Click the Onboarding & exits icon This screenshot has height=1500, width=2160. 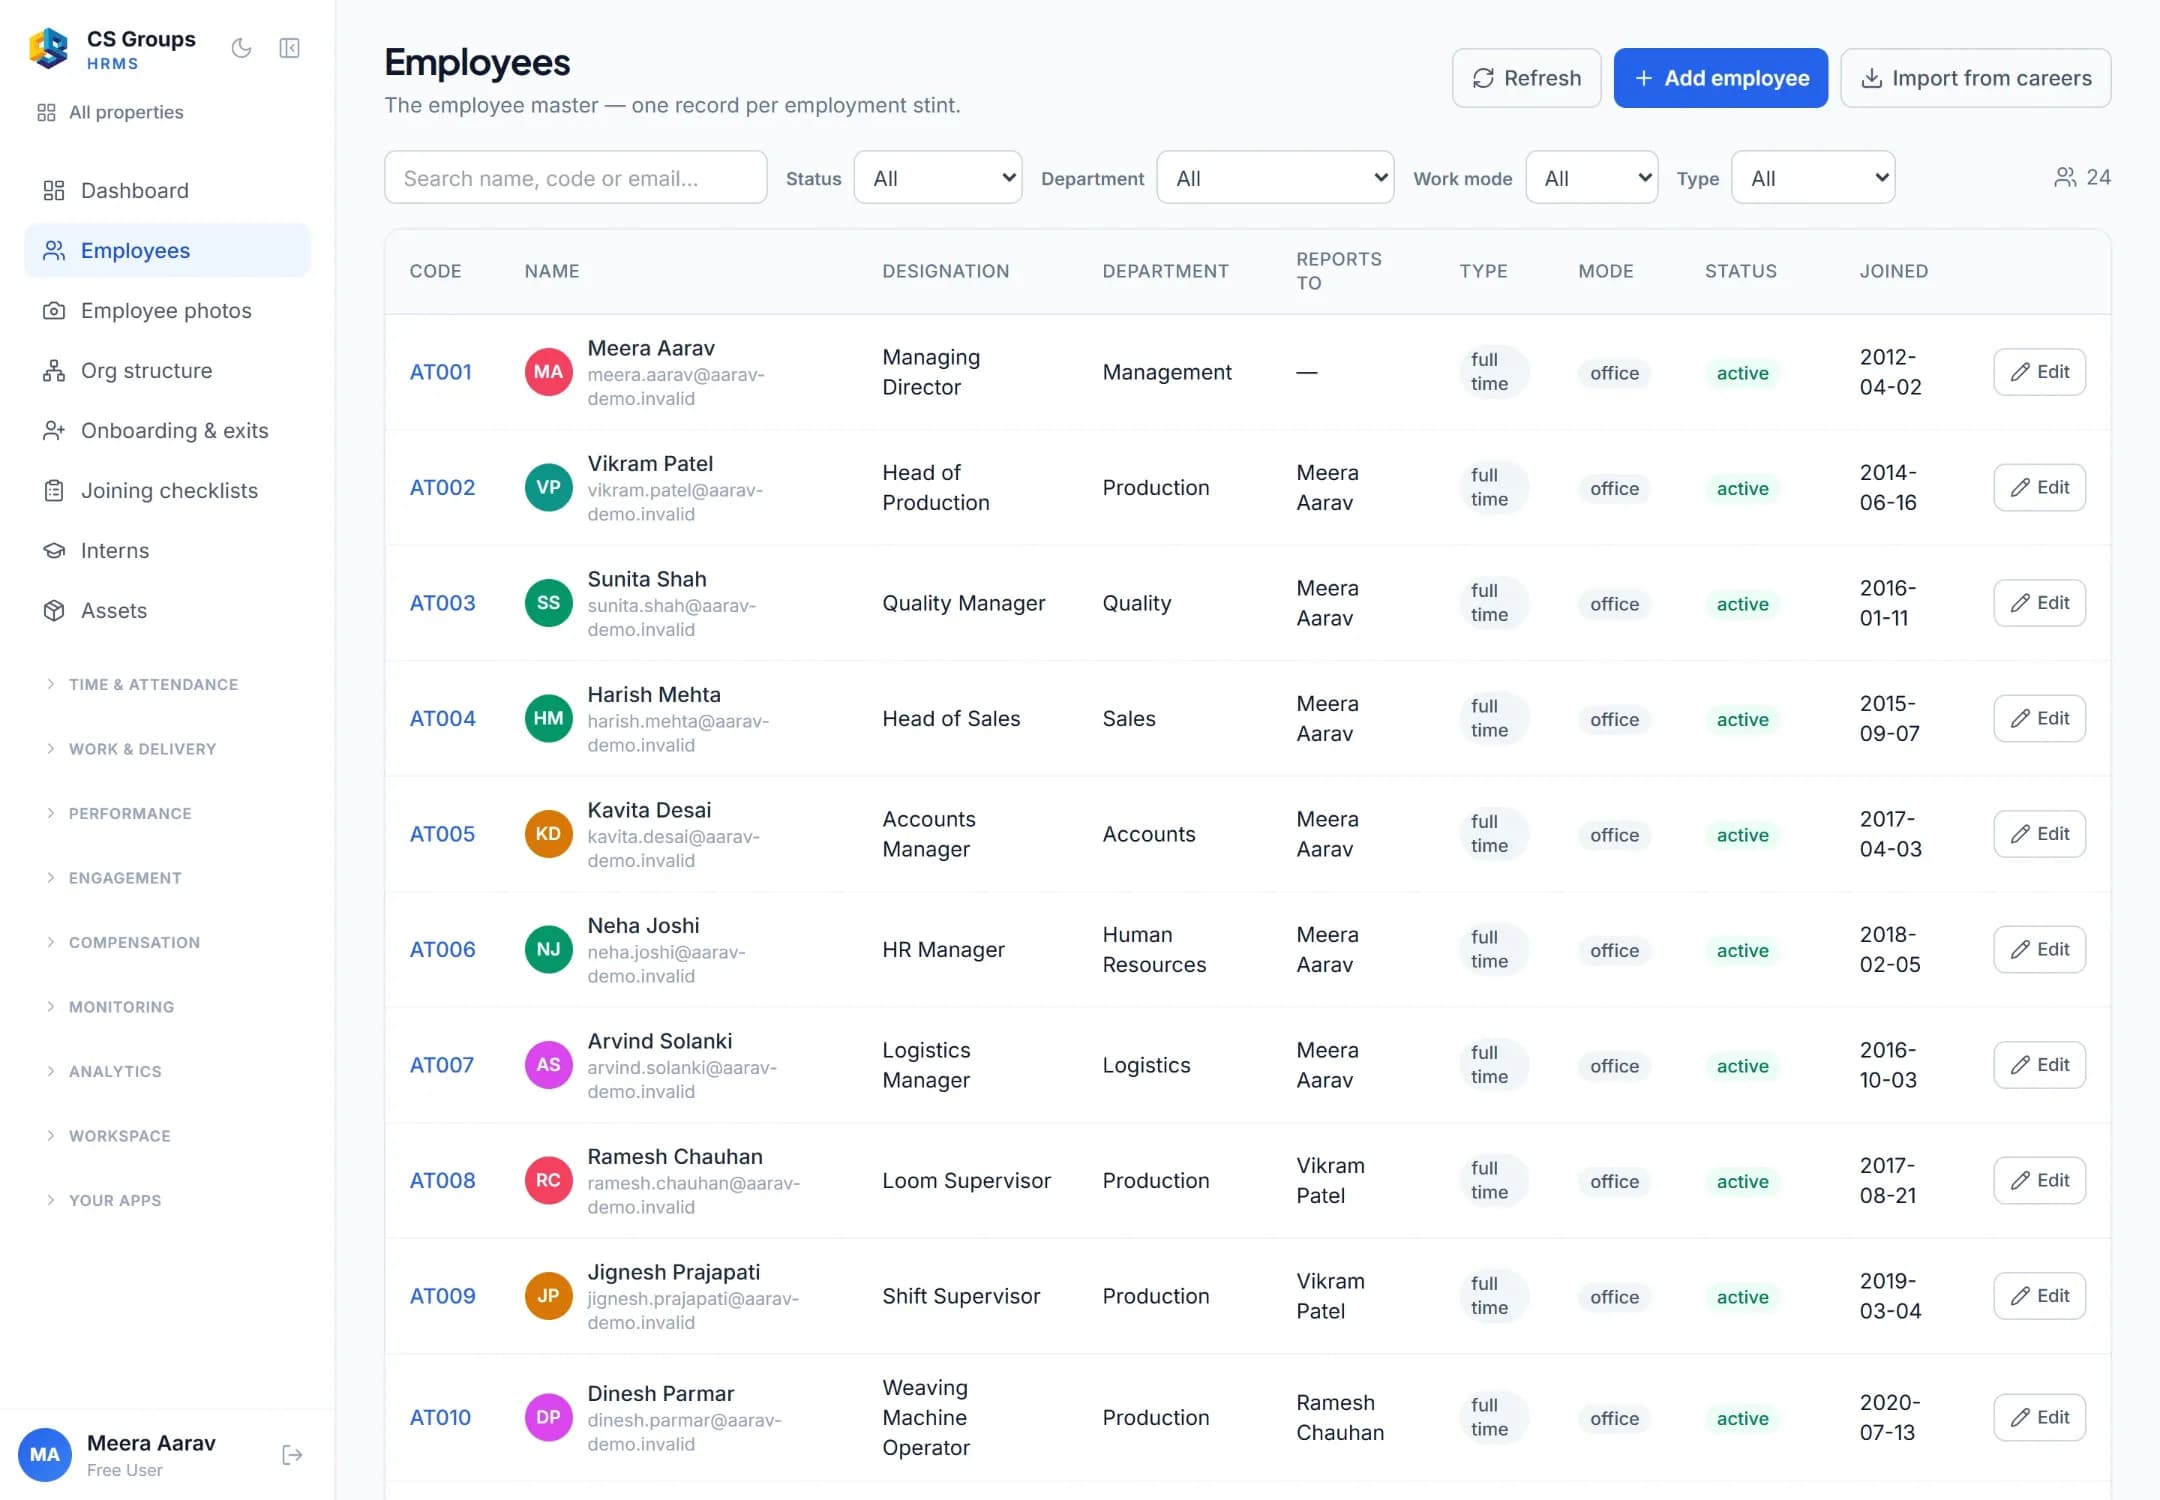tap(54, 430)
